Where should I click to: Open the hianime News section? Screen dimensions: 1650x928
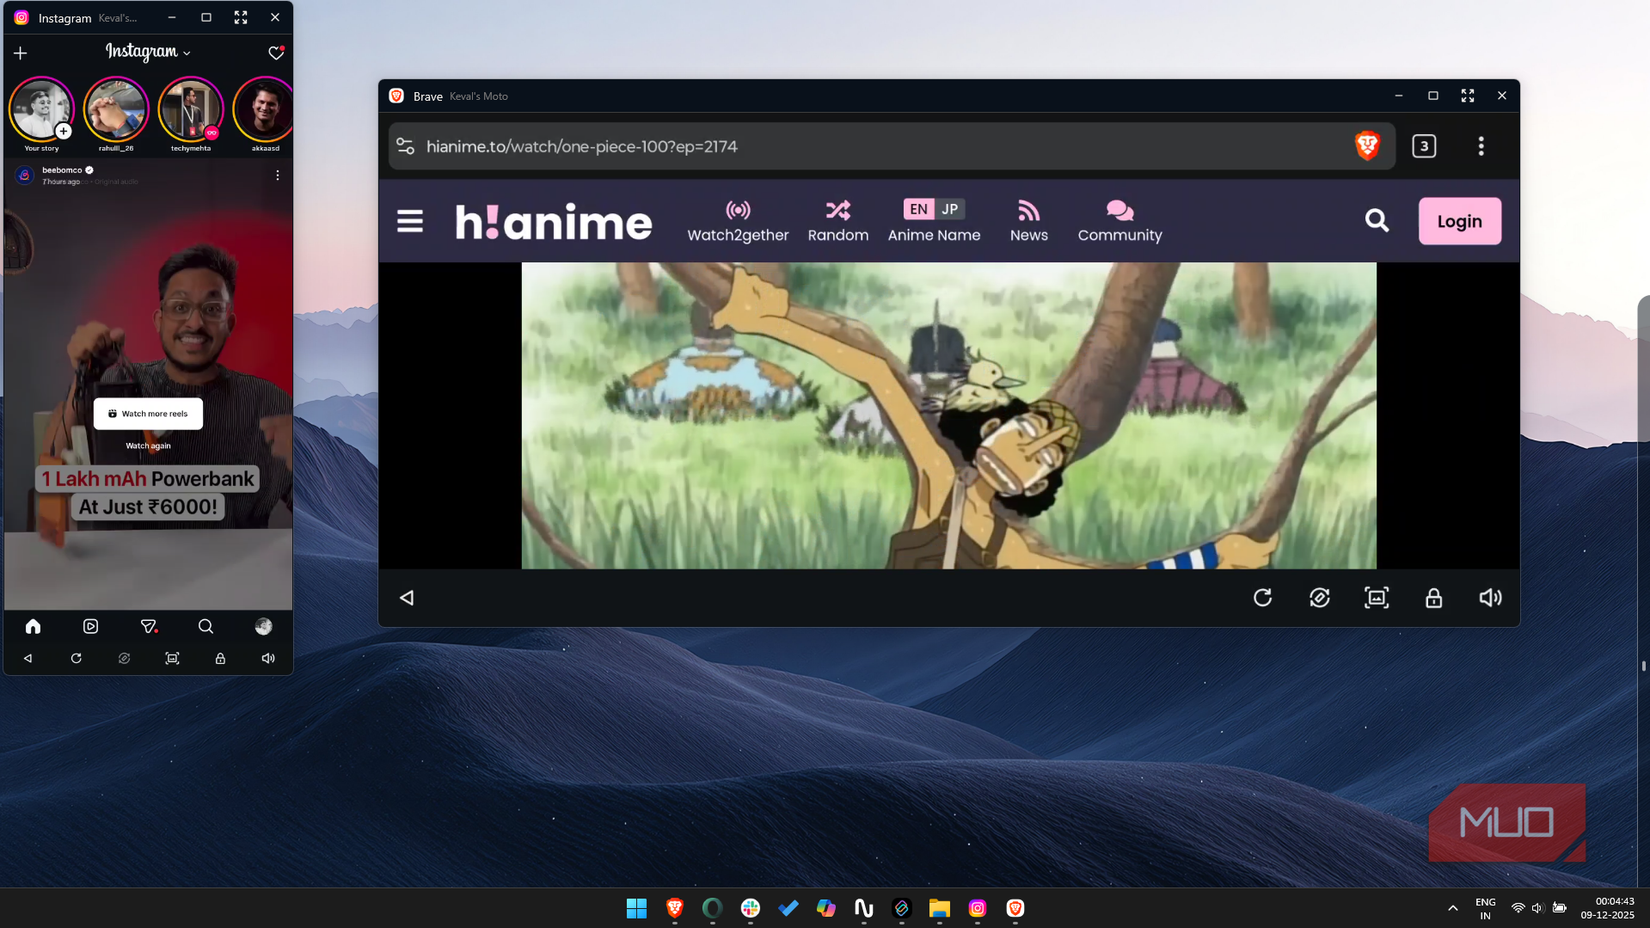tap(1028, 220)
